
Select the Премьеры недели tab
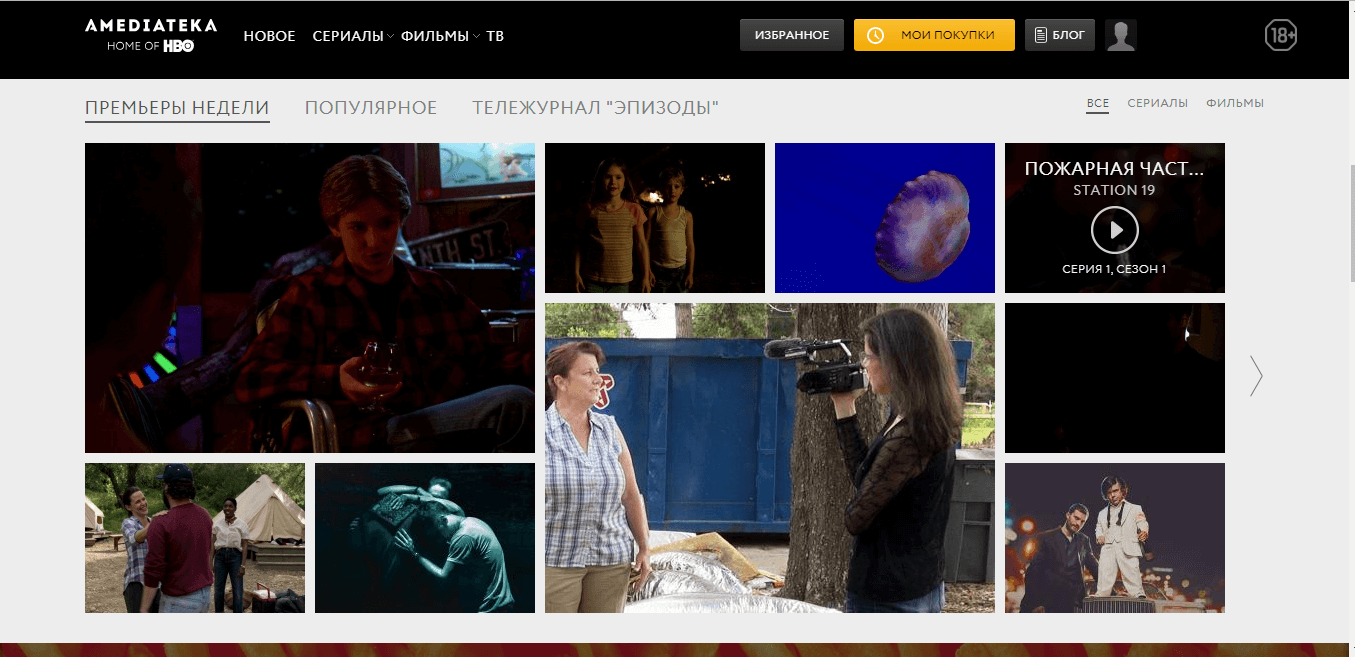click(177, 108)
